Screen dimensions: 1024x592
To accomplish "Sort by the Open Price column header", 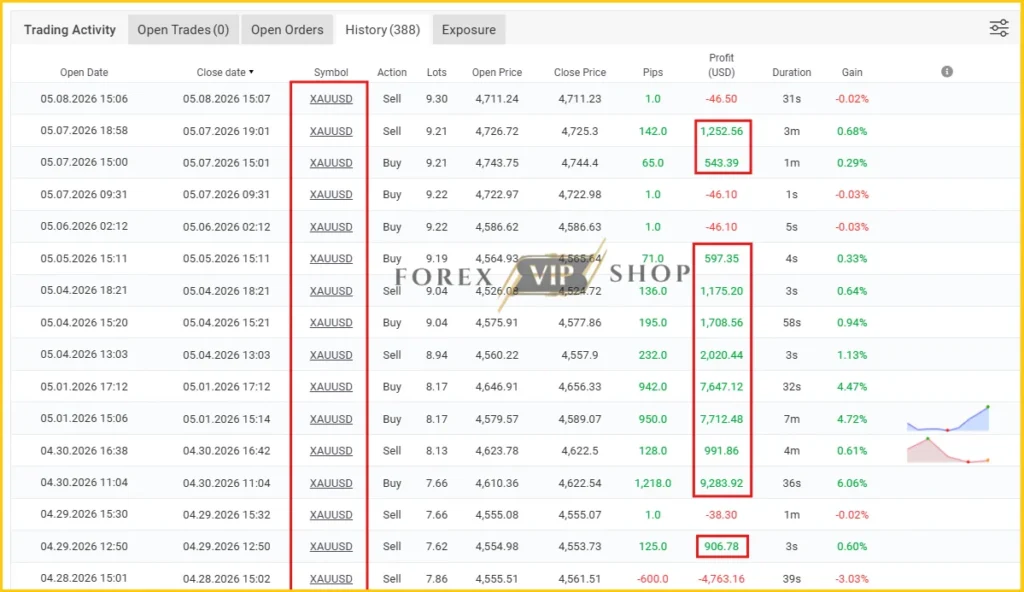I will [x=497, y=73].
